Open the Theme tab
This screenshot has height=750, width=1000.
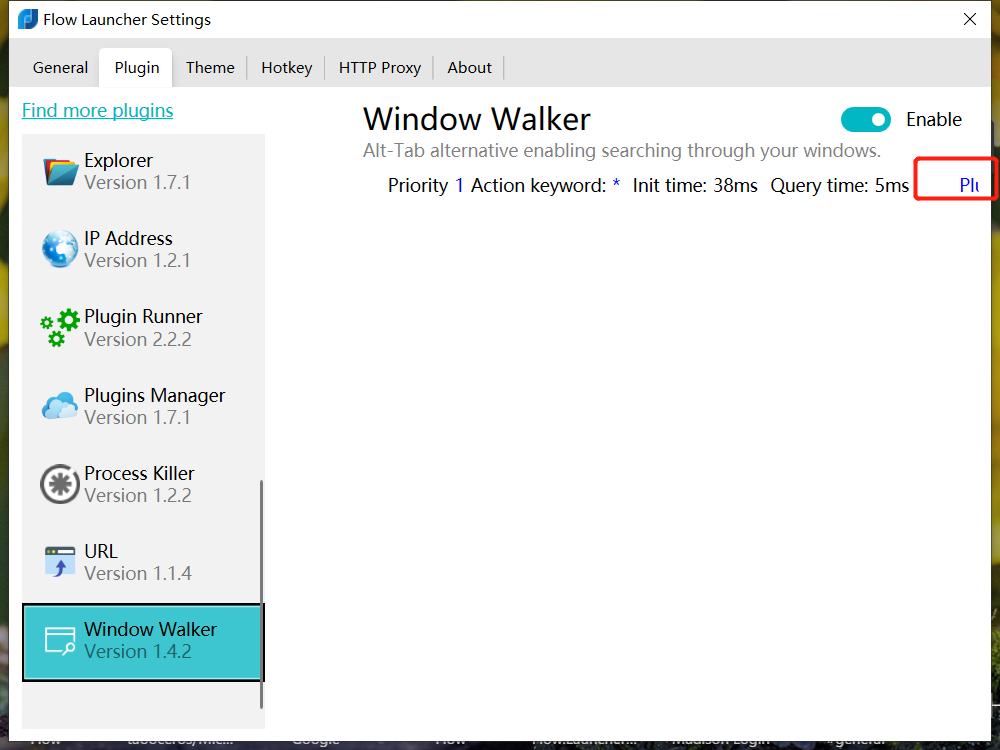point(210,68)
